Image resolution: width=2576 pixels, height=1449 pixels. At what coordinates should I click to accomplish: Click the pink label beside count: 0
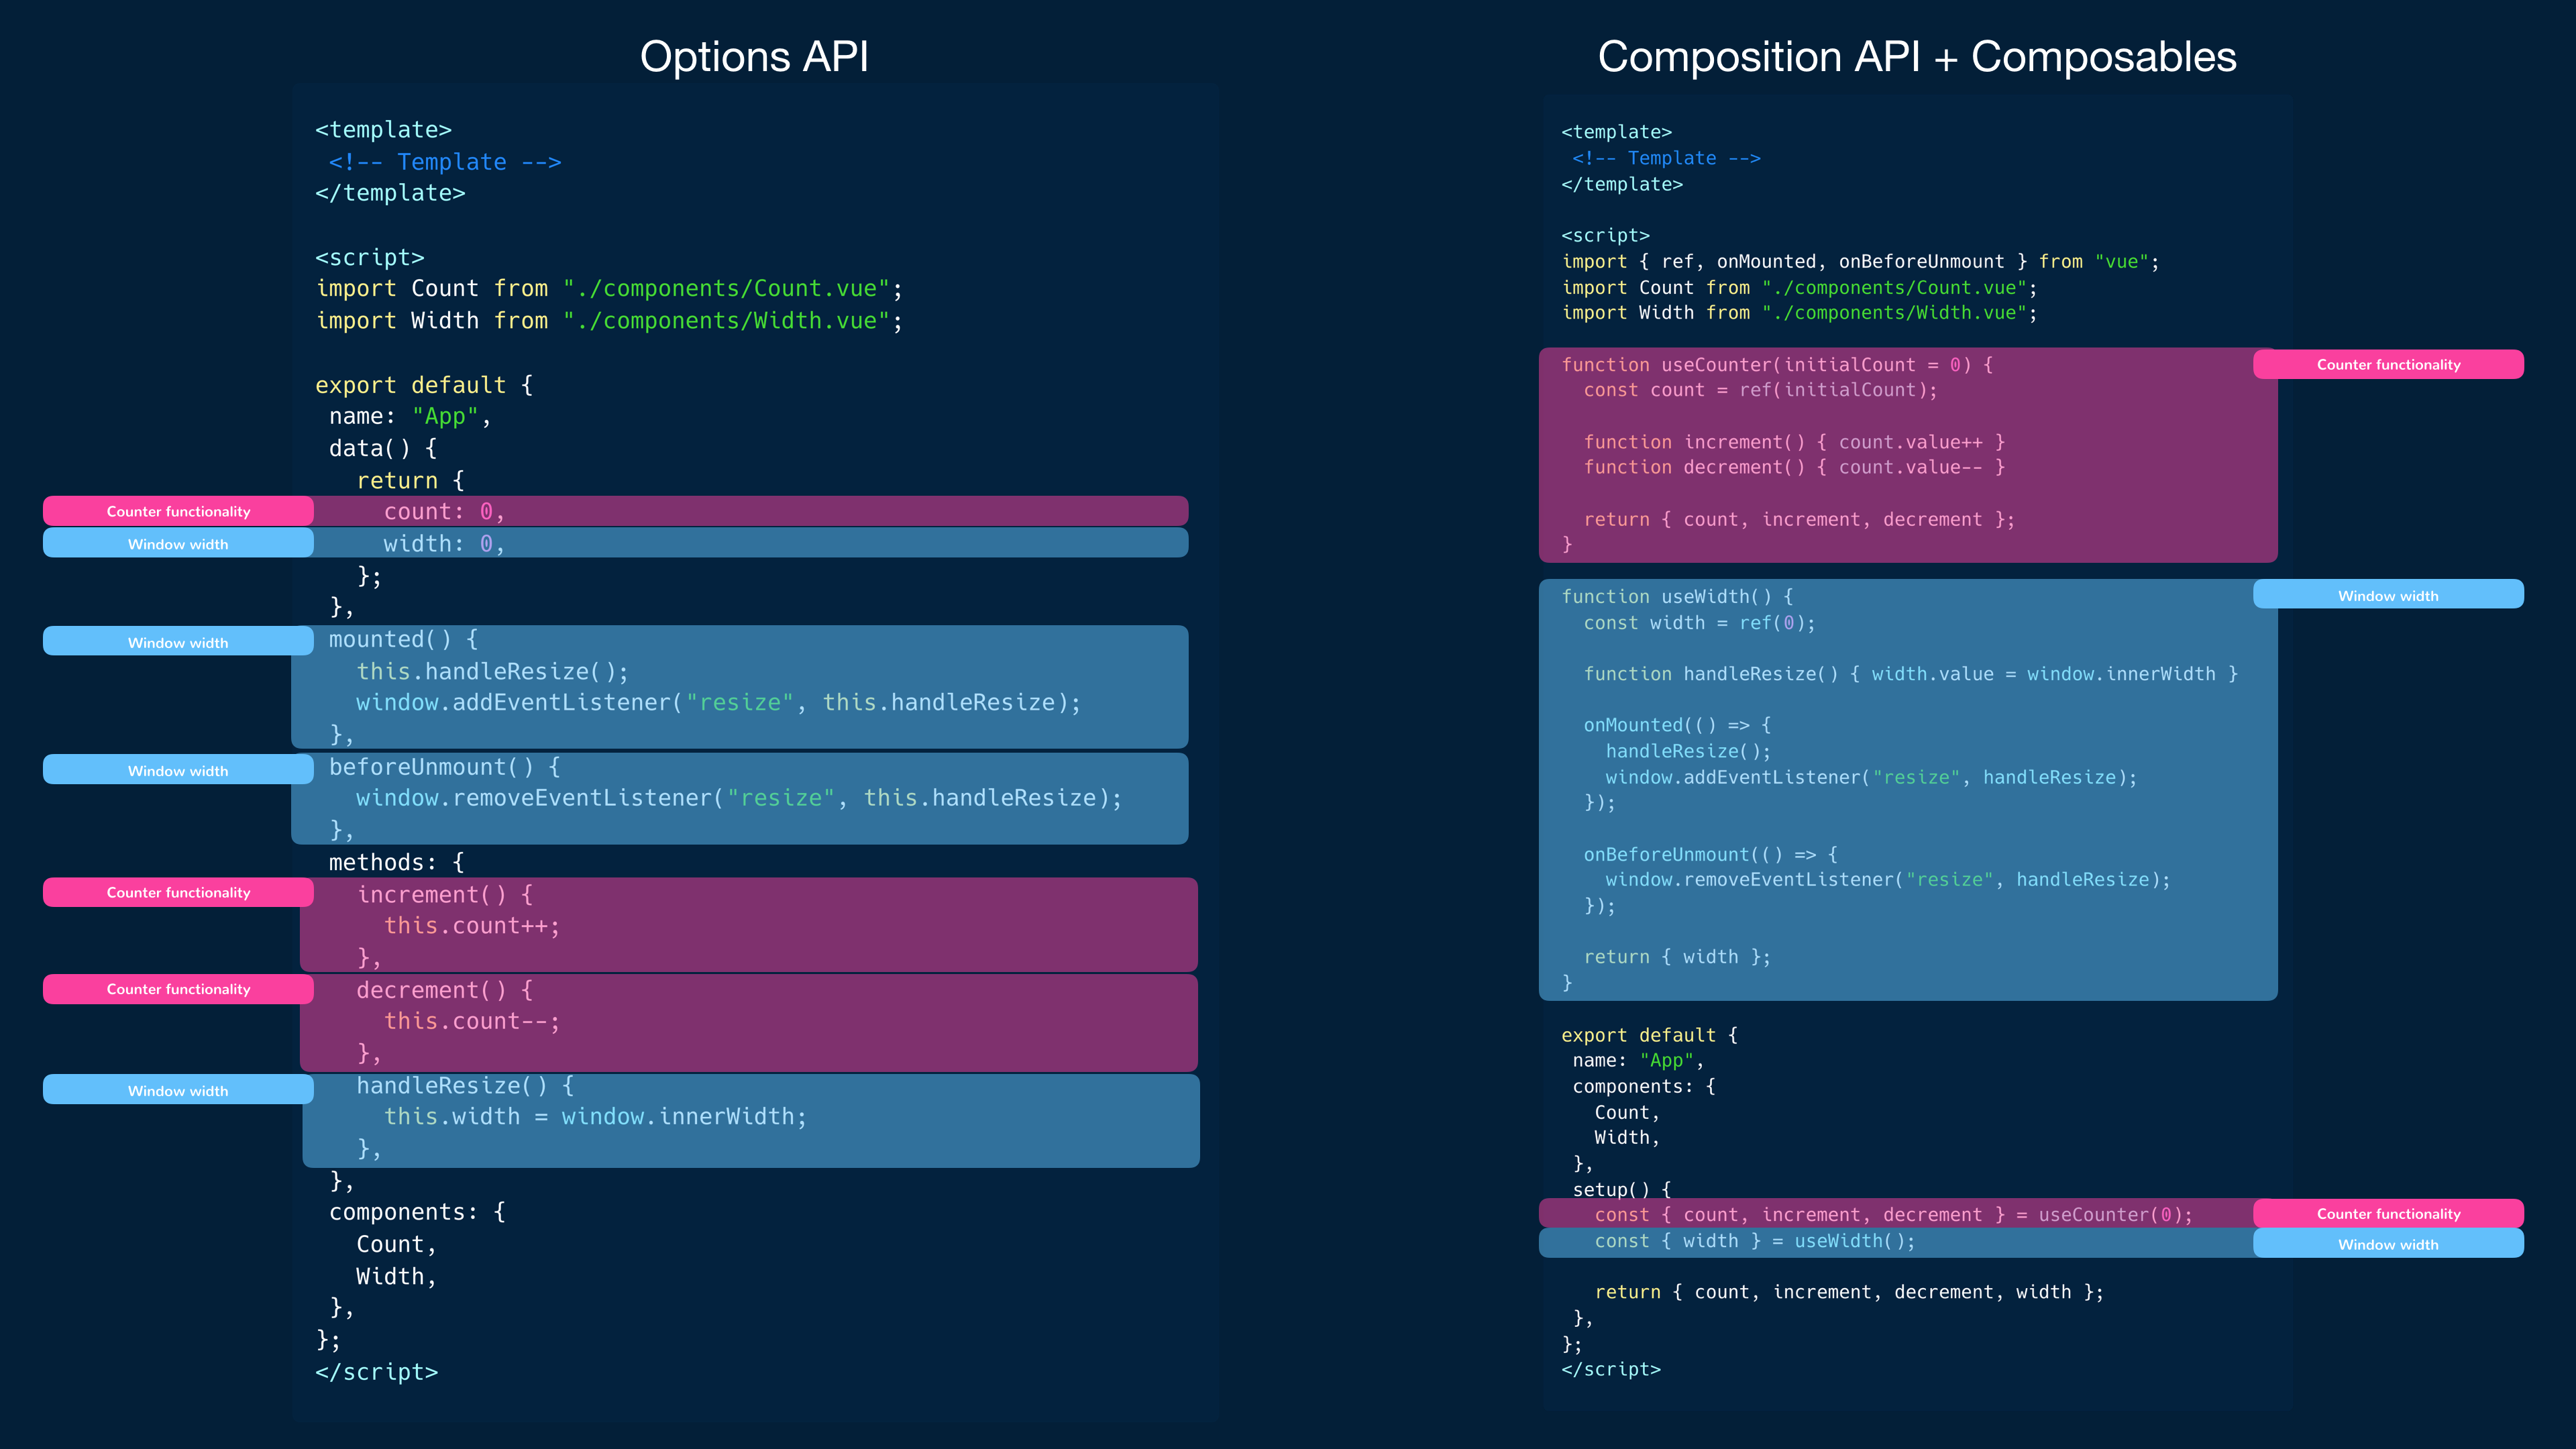tap(178, 511)
